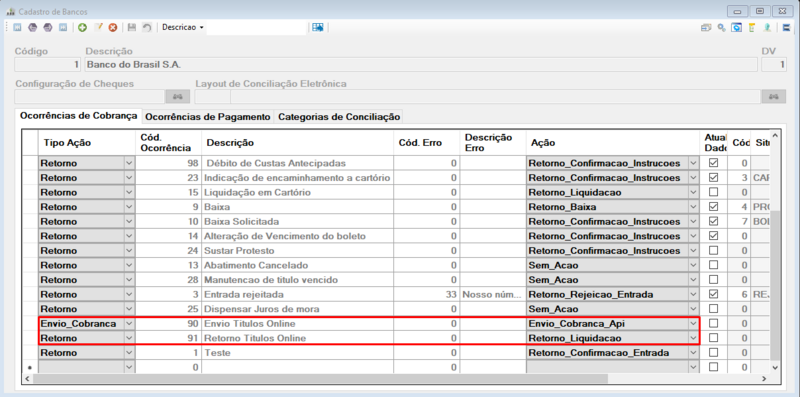Go to previous record arrow icon
This screenshot has width=800, height=397.
pos(32,27)
